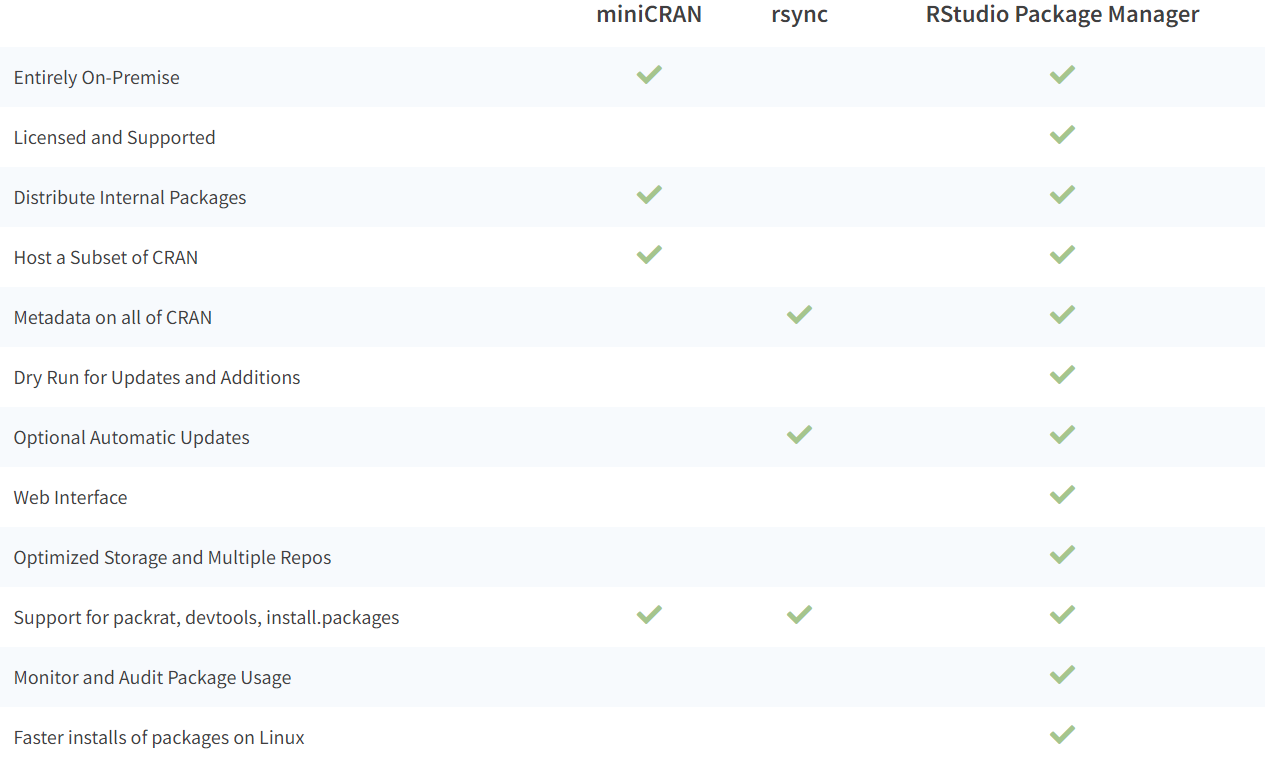Screen dimensions: 1265x764
Task: Click rsync checkmark for packrat support row
Action: point(799,615)
